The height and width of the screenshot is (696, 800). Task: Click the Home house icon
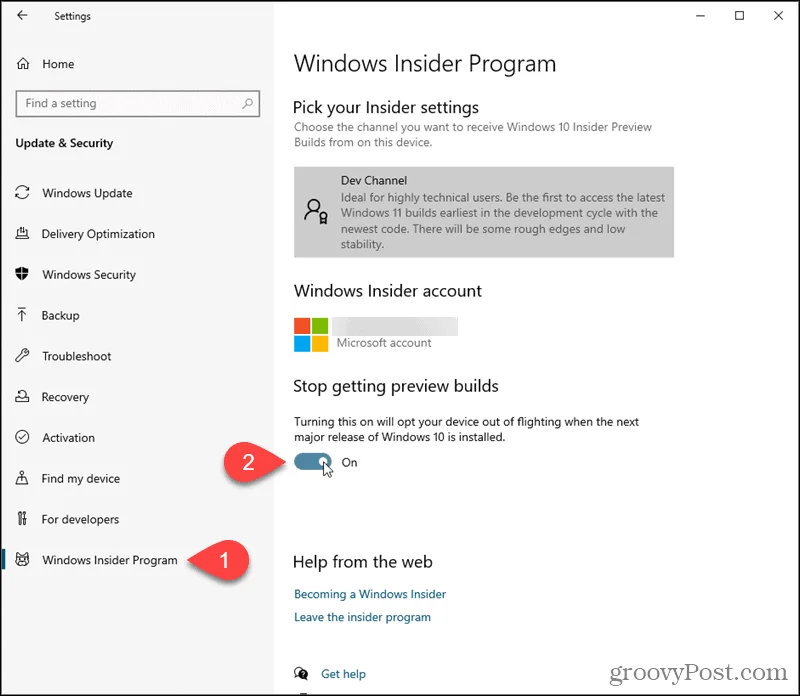23,64
